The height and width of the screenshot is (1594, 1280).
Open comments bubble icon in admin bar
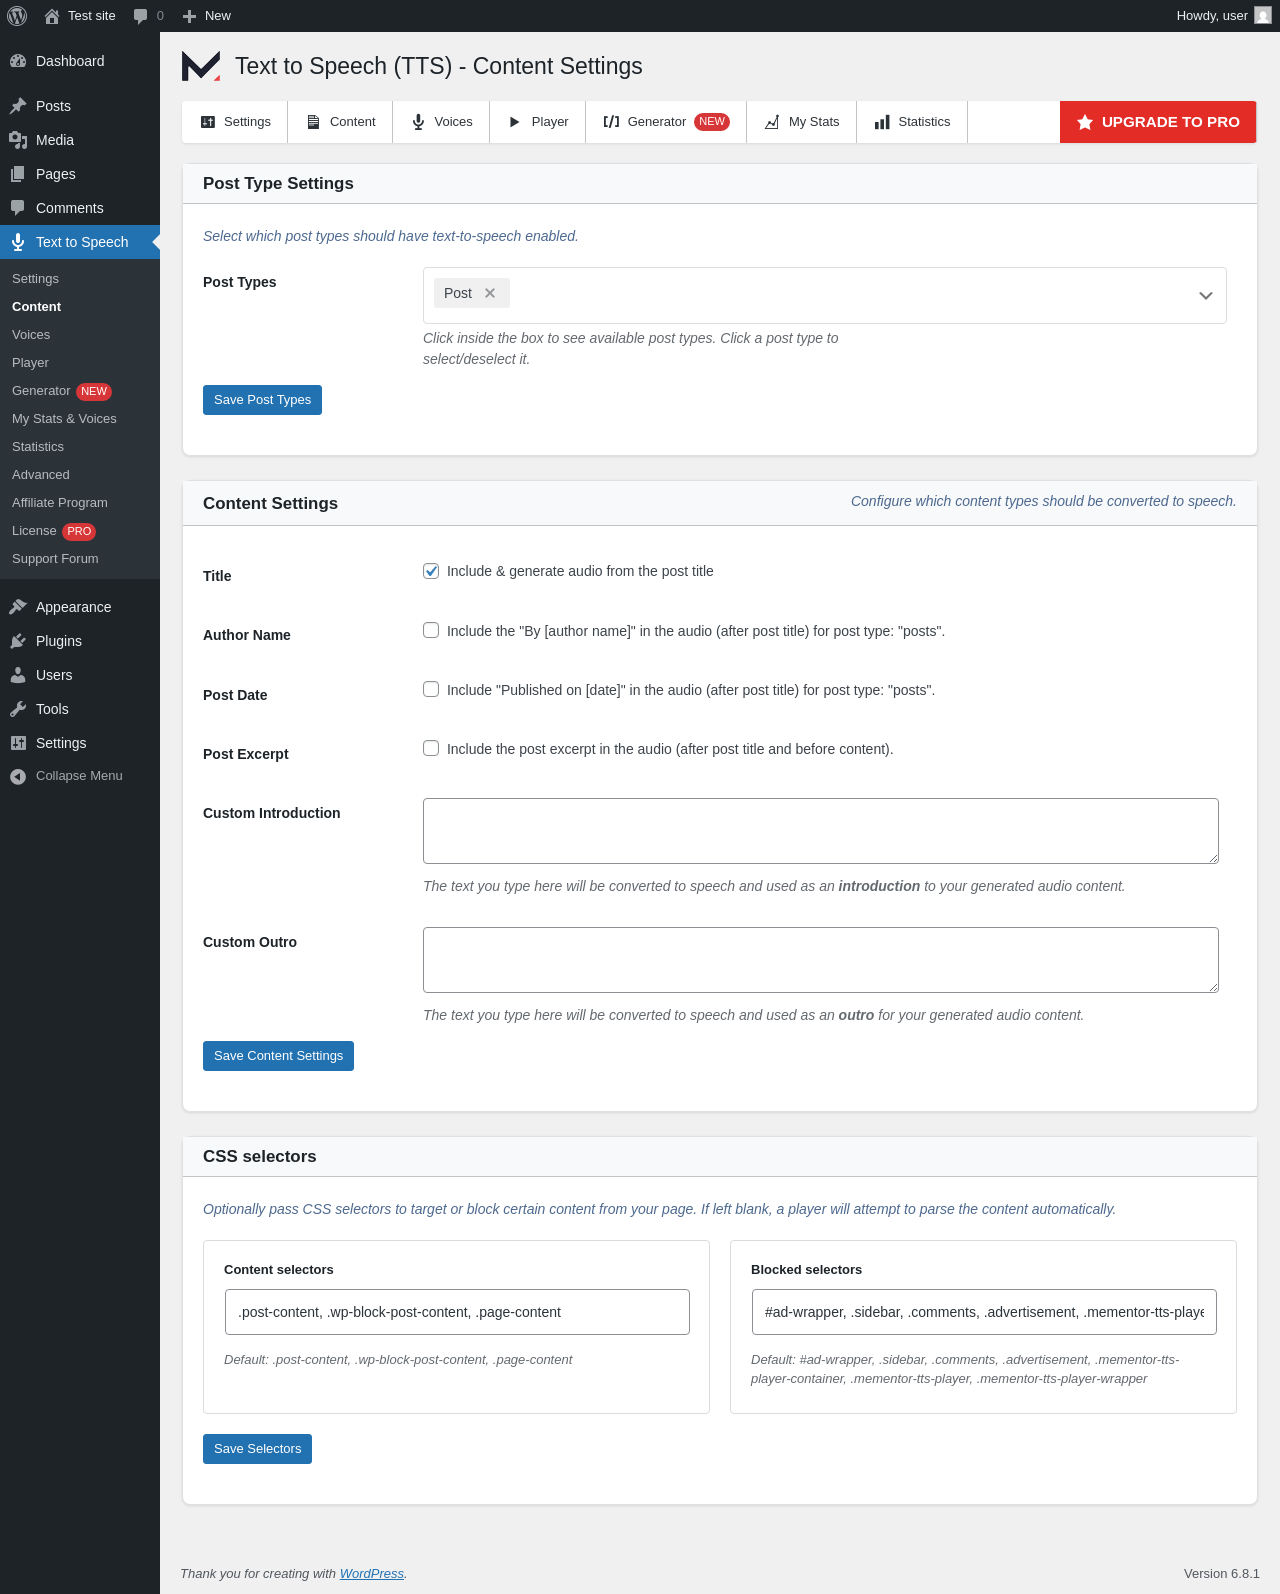tap(140, 16)
